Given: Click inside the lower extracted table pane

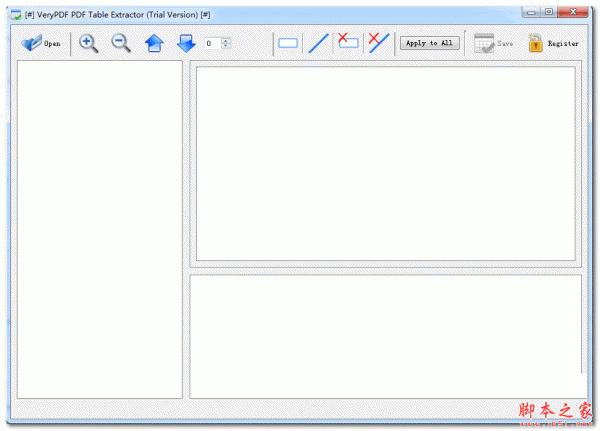Looking at the screenshot, I should click(x=385, y=335).
